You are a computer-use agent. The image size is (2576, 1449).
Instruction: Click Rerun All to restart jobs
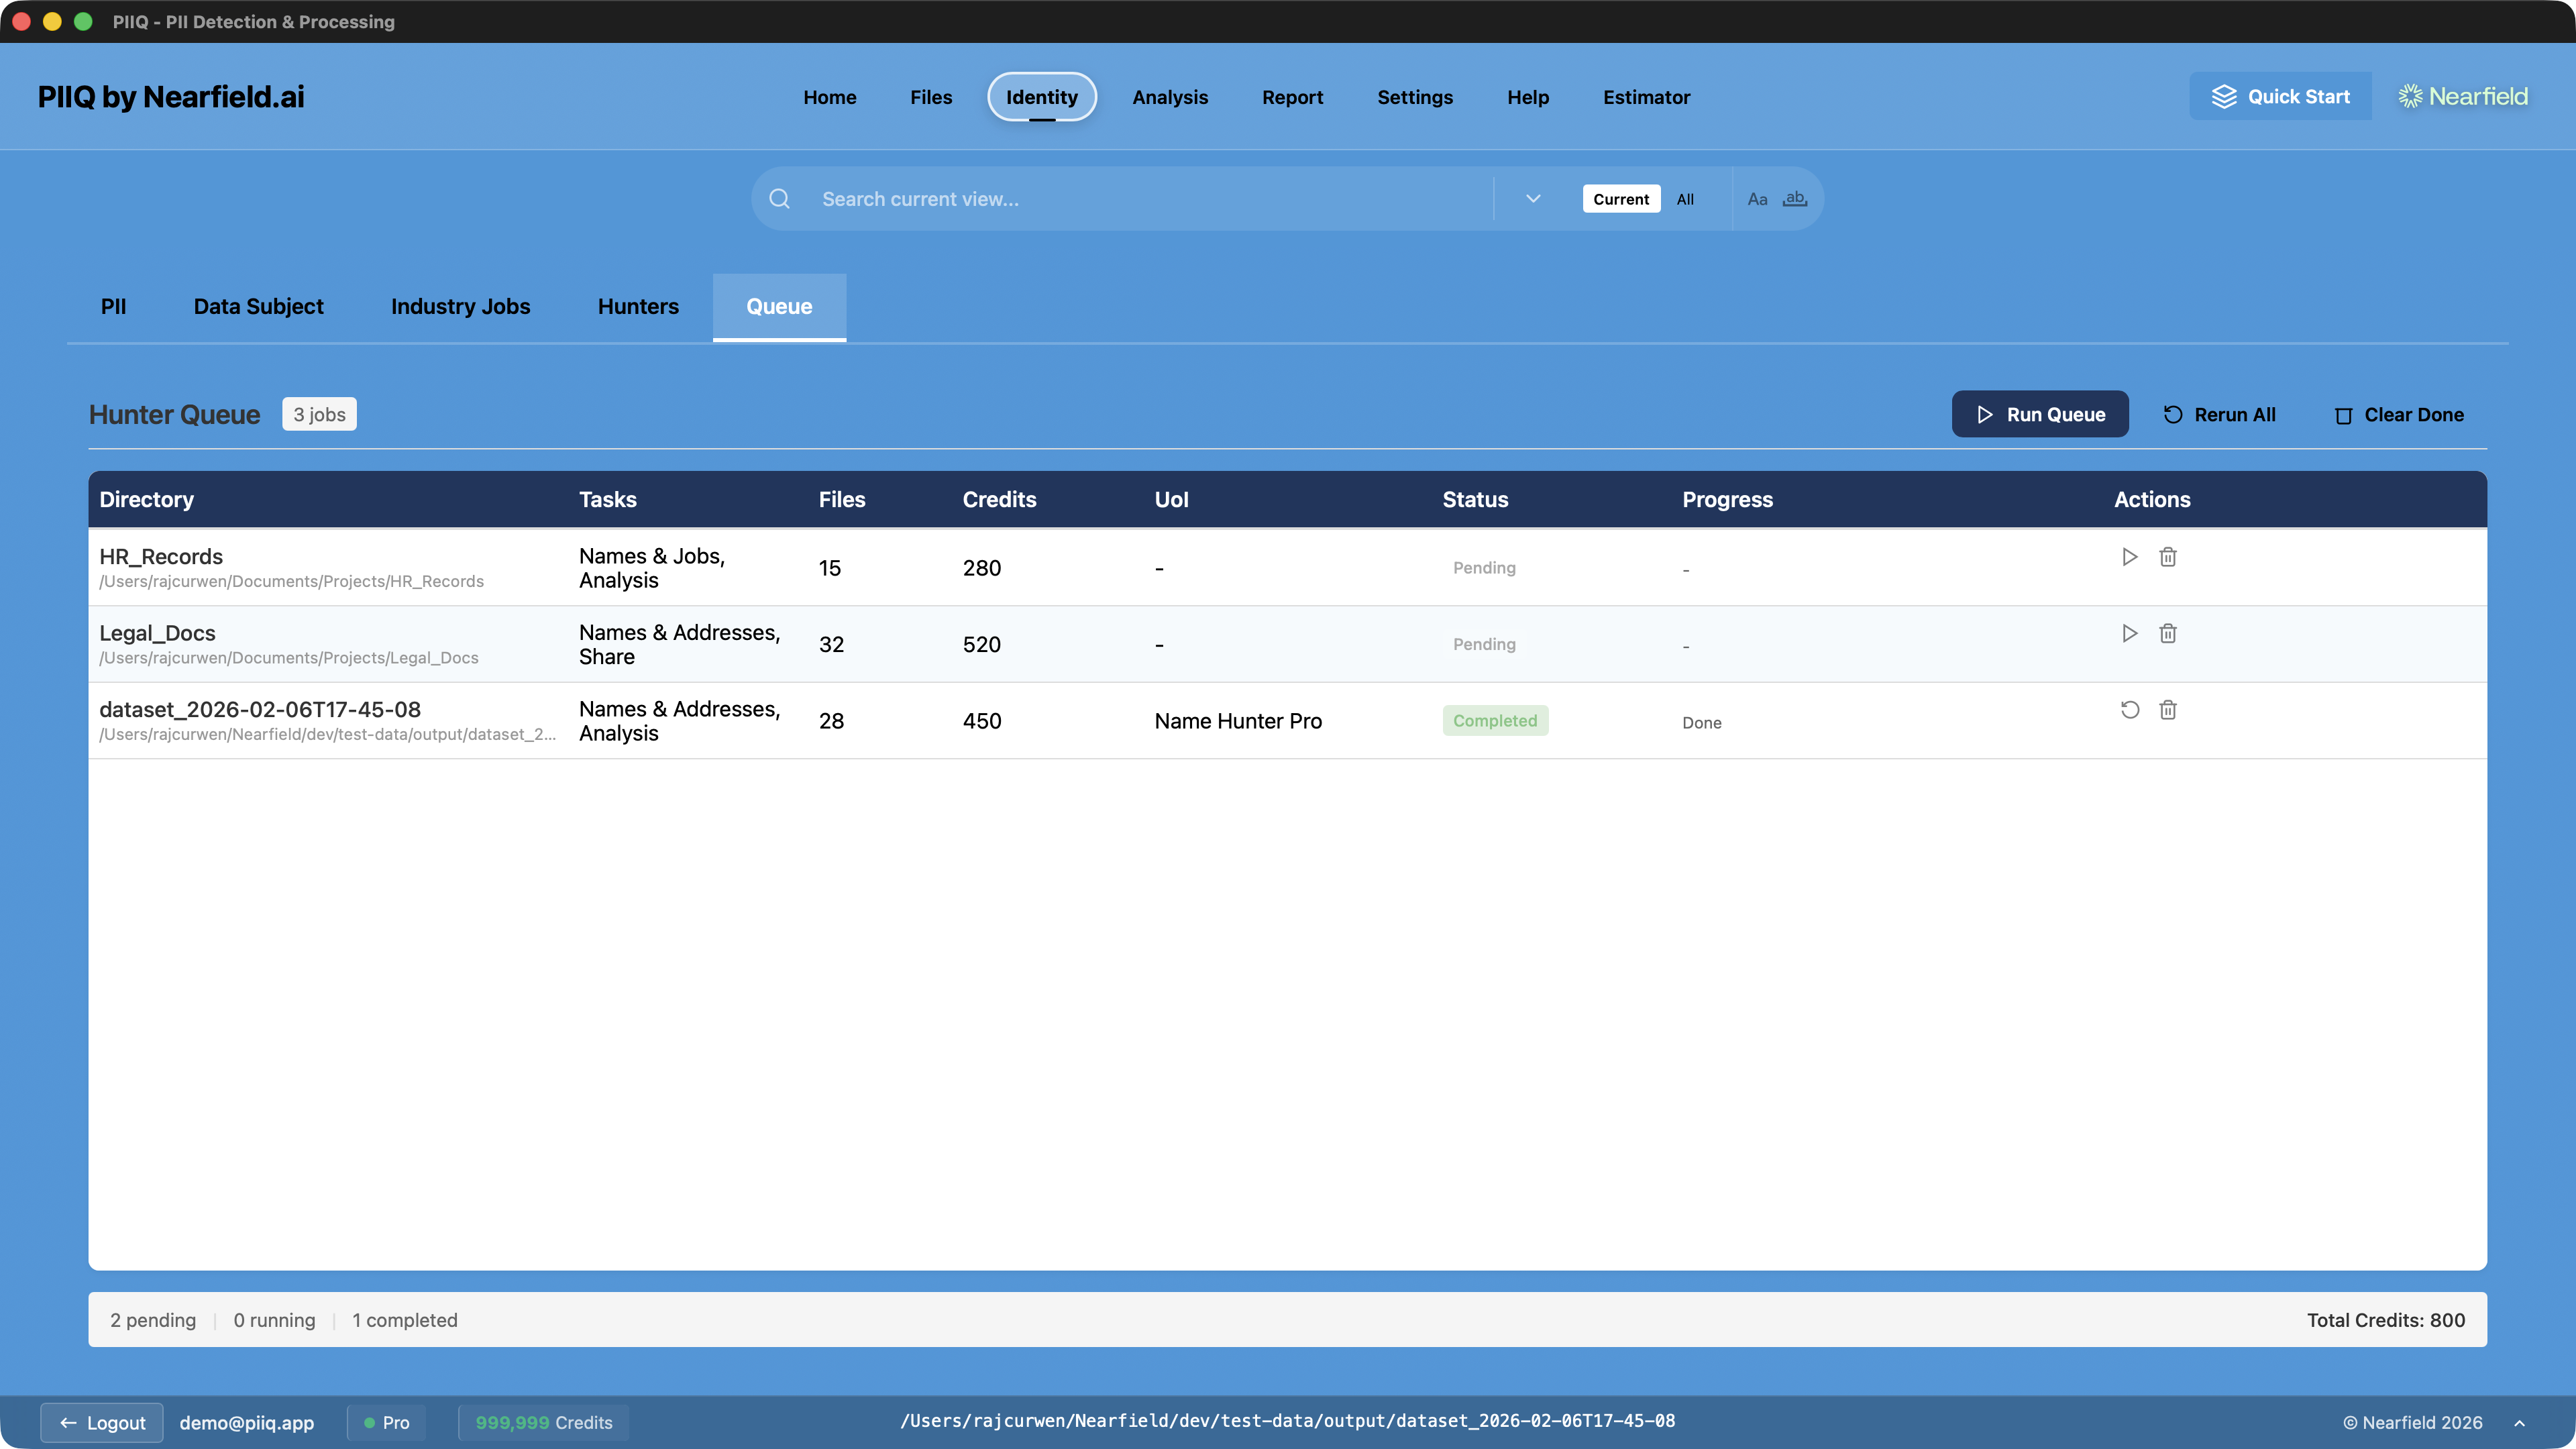point(2220,413)
